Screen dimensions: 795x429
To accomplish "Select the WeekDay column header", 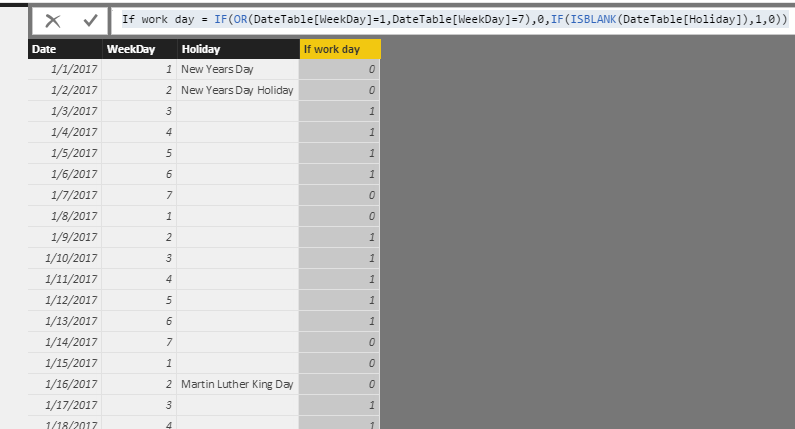I will coord(139,49).
